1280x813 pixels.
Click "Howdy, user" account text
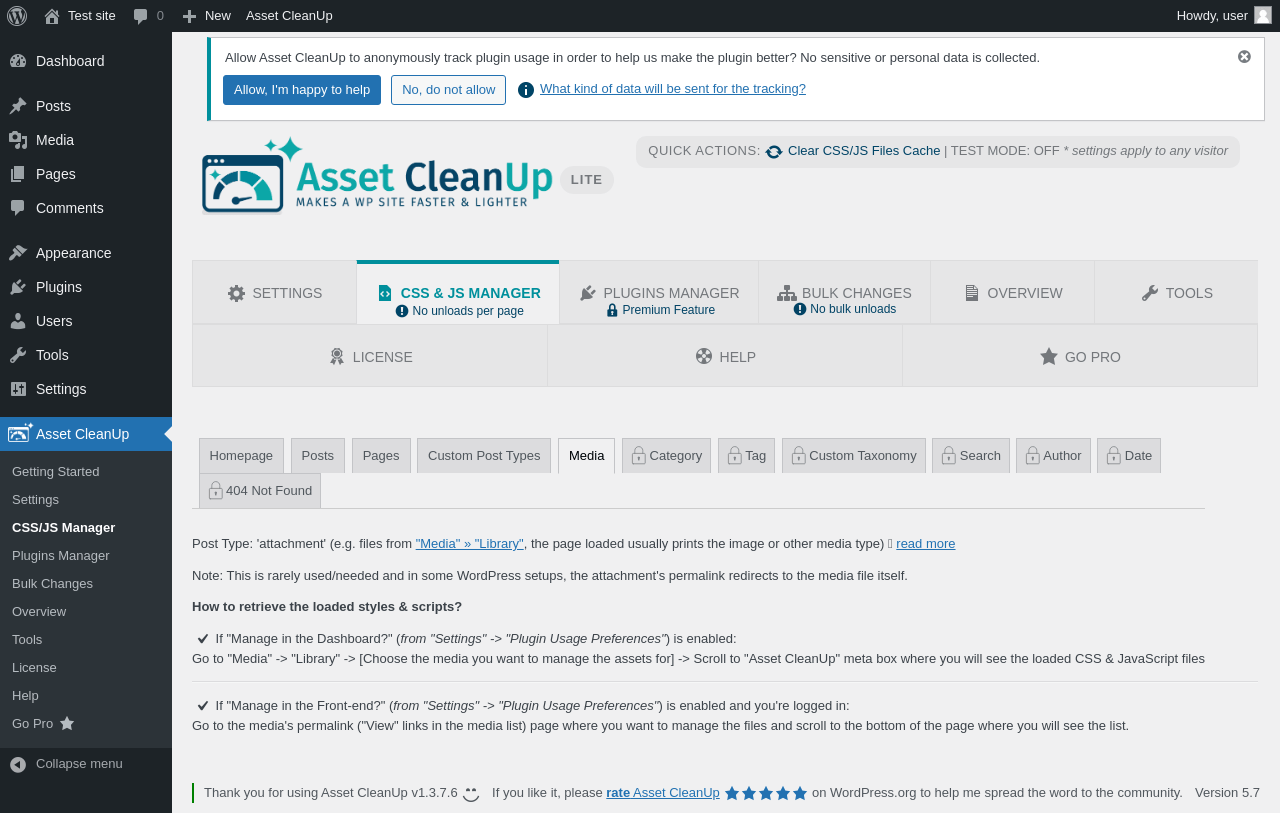[1212, 15]
